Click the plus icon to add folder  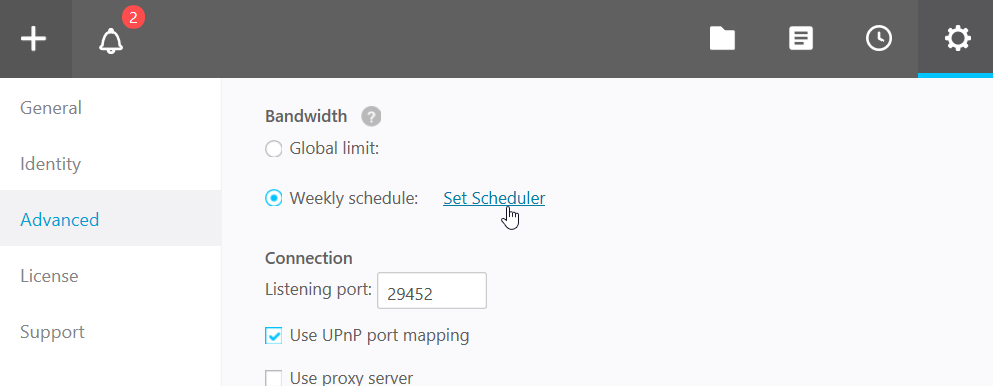point(34,39)
